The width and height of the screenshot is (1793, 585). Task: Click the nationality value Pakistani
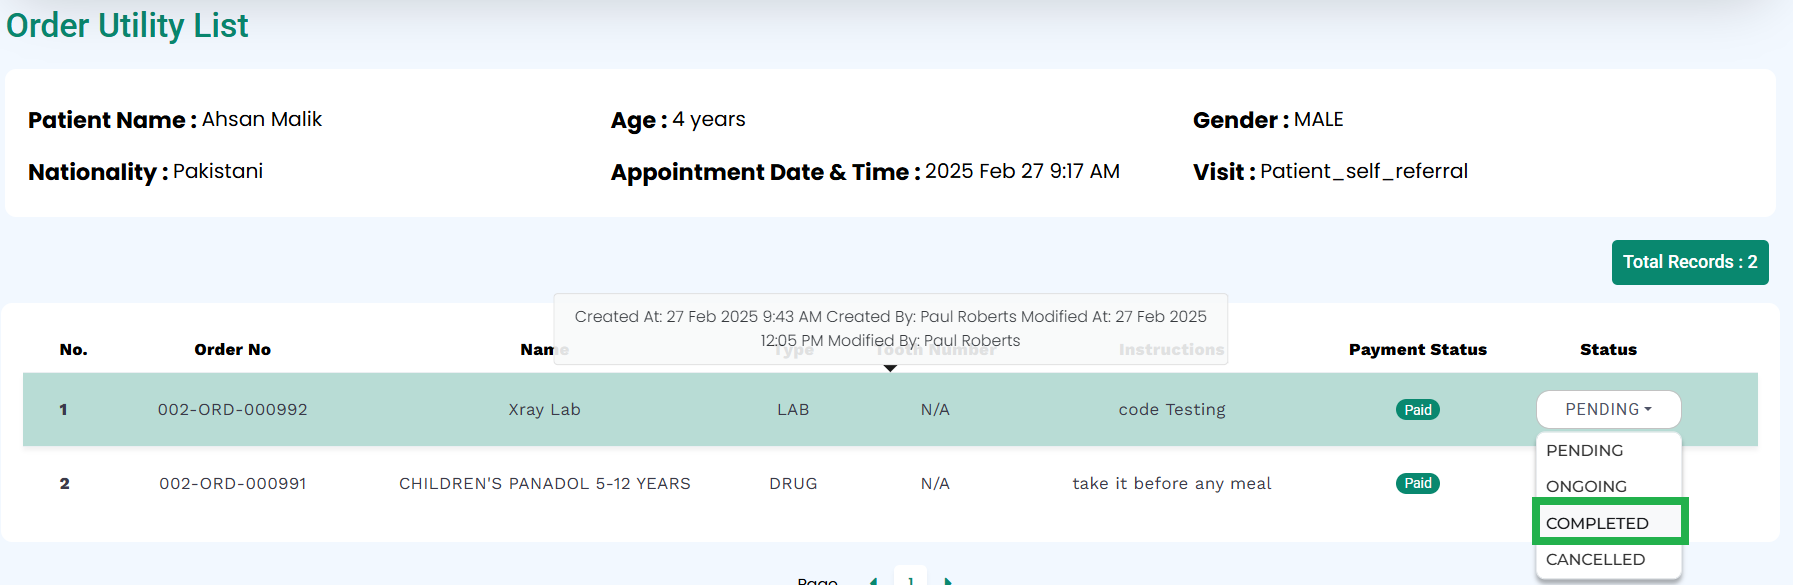(218, 171)
